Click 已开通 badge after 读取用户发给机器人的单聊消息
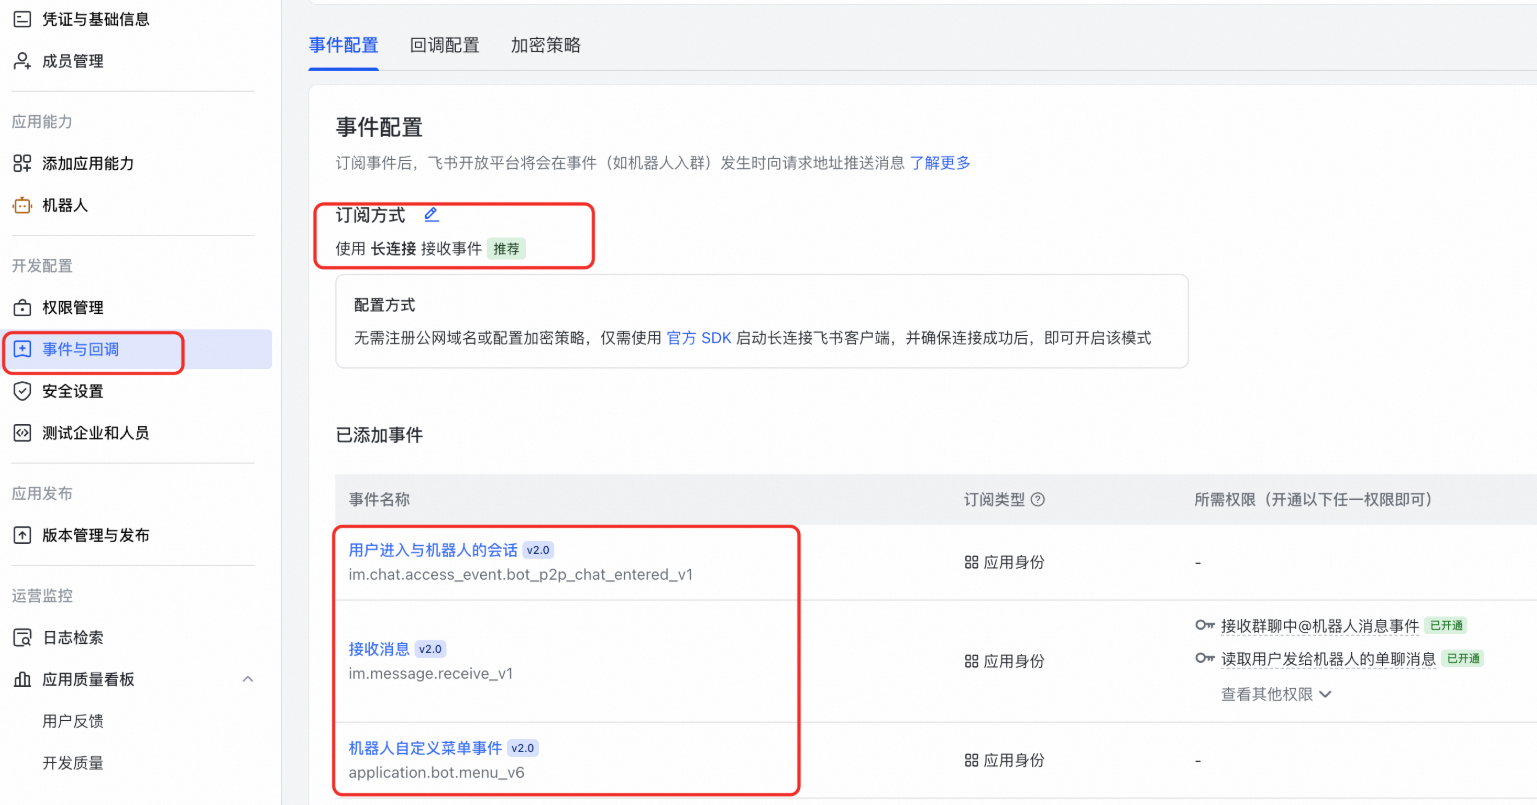The width and height of the screenshot is (1537, 805). [1463, 659]
